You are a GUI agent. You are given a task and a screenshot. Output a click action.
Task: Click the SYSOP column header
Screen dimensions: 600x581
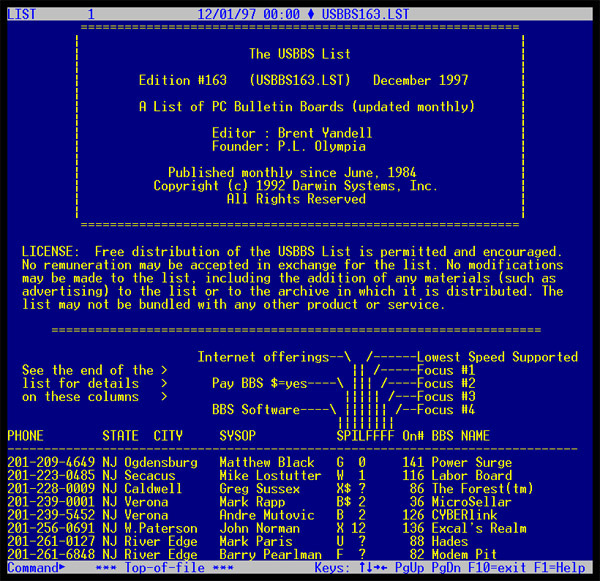[x=238, y=436]
